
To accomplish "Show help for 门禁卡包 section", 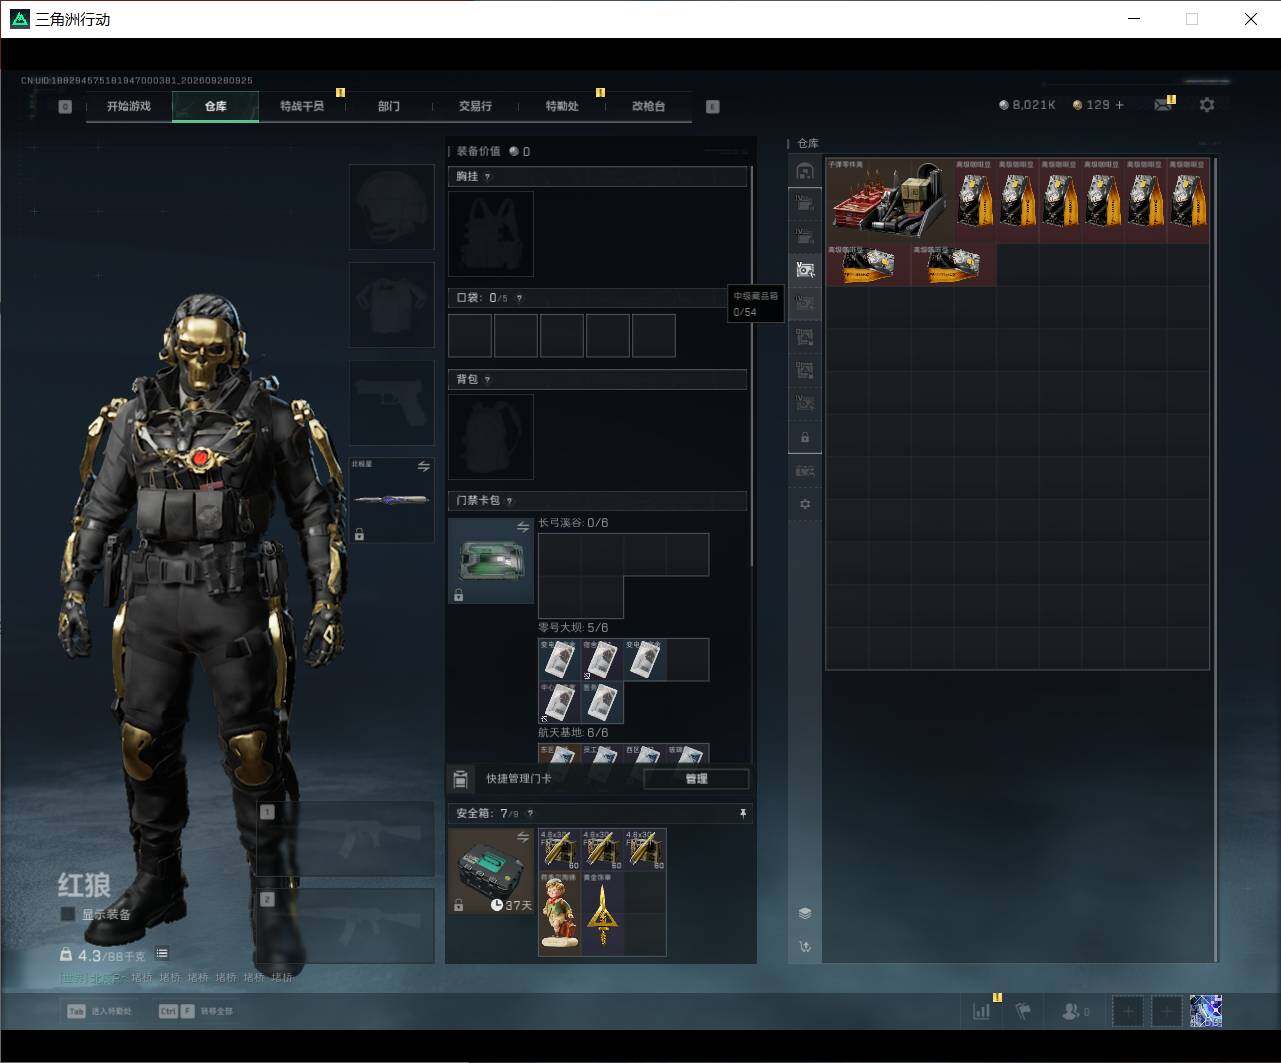I will [510, 501].
